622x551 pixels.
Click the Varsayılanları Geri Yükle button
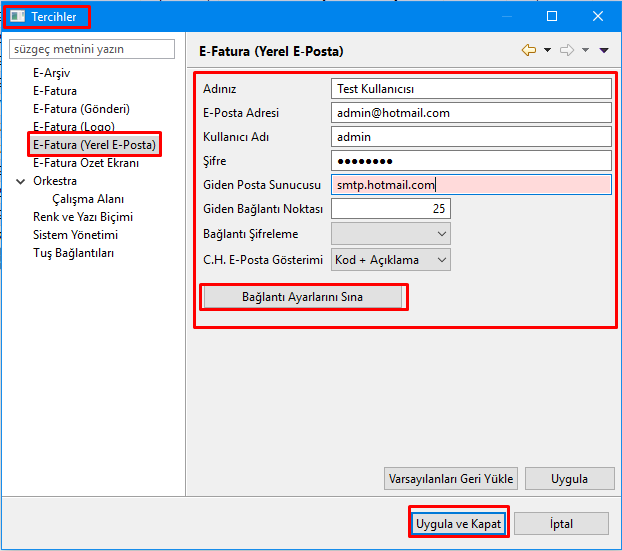coord(450,478)
